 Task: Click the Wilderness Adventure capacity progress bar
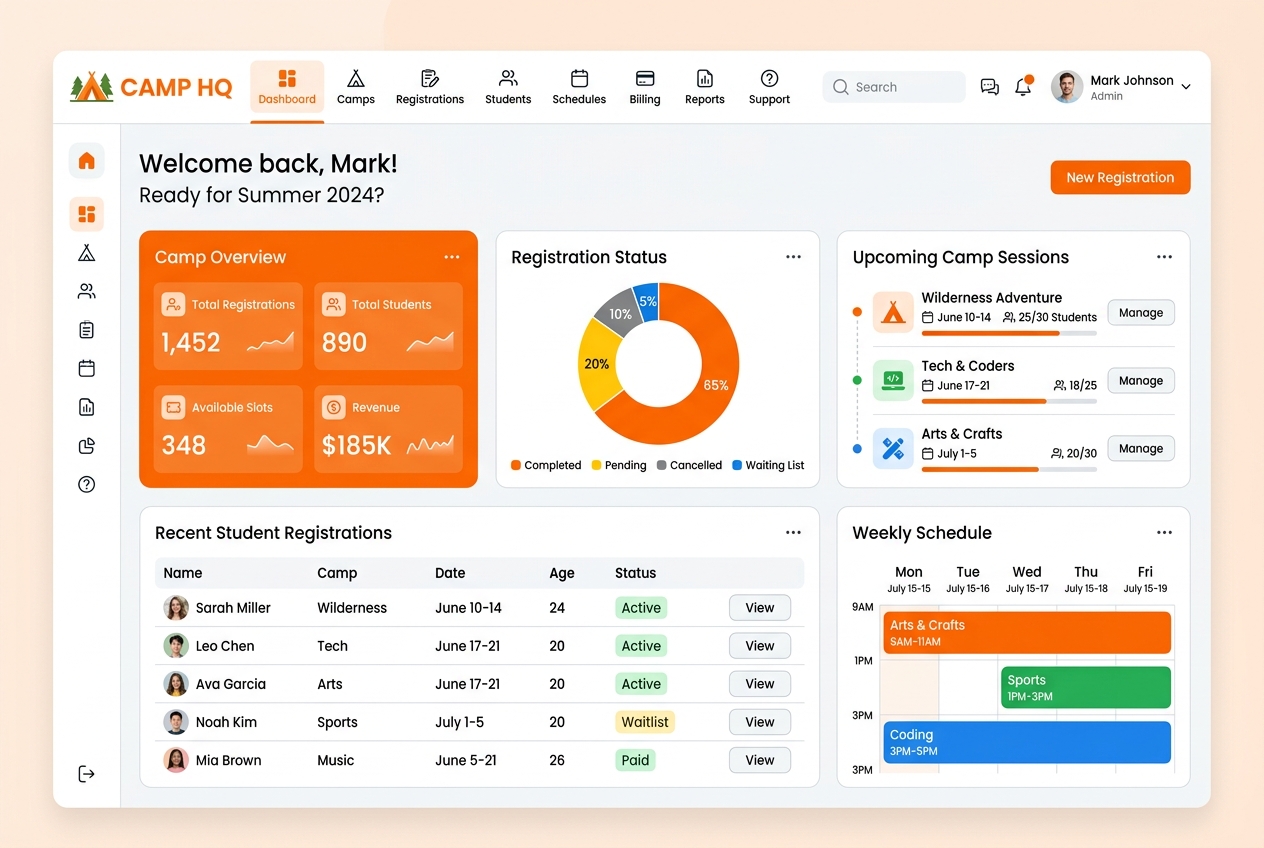(1009, 333)
